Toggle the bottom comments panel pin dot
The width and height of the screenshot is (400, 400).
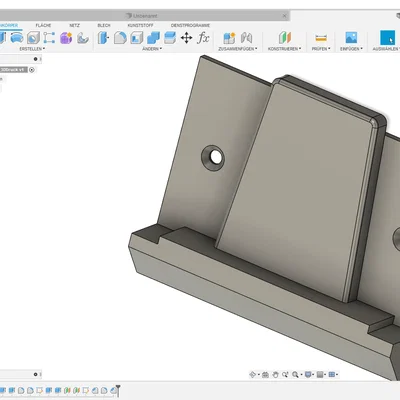coord(35,374)
